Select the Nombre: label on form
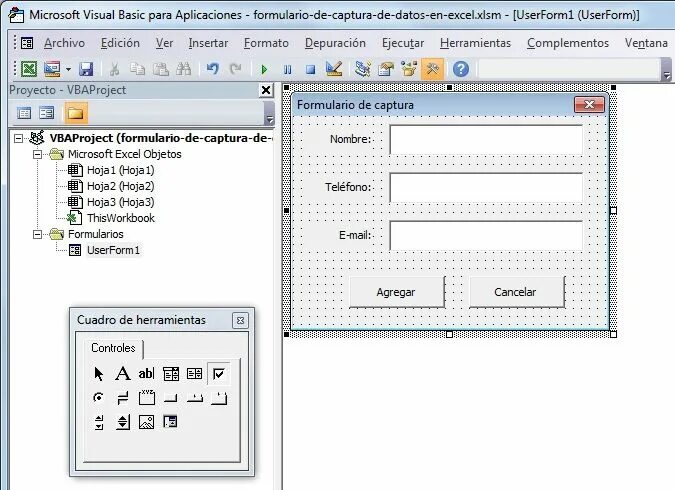The height and width of the screenshot is (490, 675). [x=350, y=140]
